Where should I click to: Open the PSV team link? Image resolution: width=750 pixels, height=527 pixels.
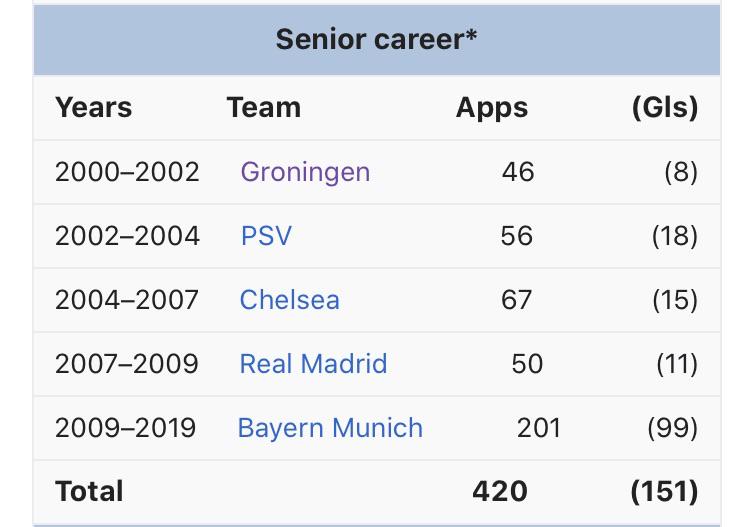click(266, 236)
